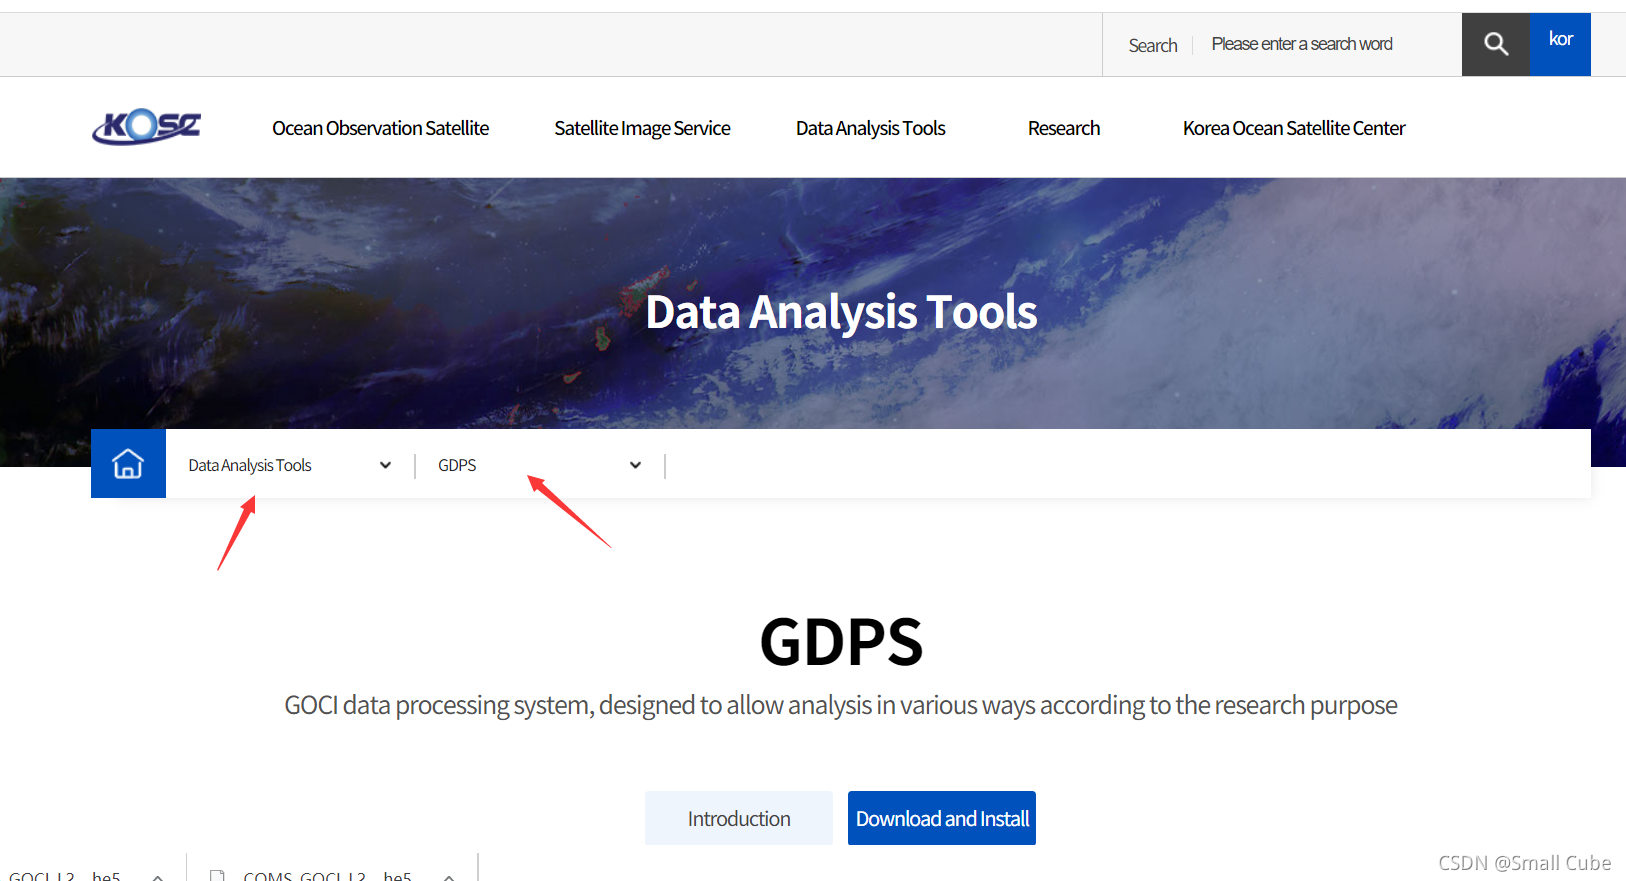Open Ocean Observation Satellite menu
The width and height of the screenshot is (1626, 881).
point(380,128)
